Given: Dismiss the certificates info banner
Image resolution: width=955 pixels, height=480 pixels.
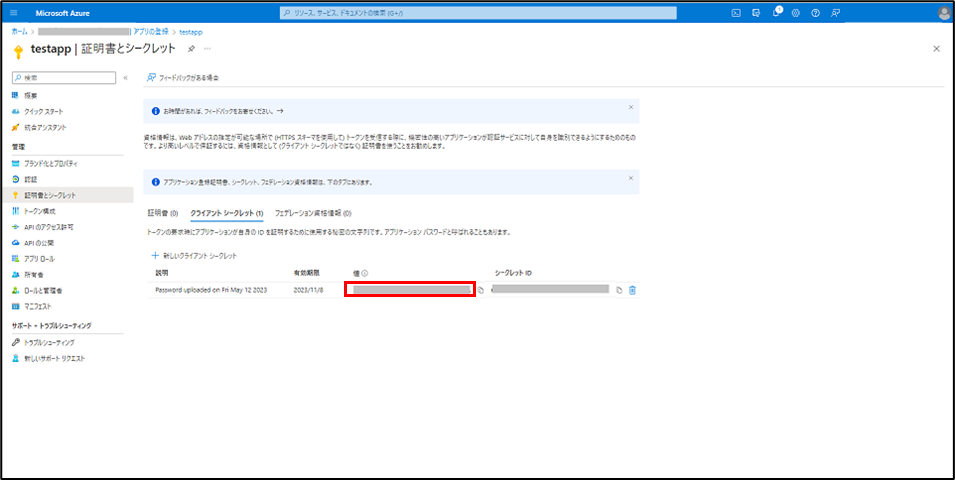Looking at the screenshot, I should pyautogui.click(x=631, y=178).
